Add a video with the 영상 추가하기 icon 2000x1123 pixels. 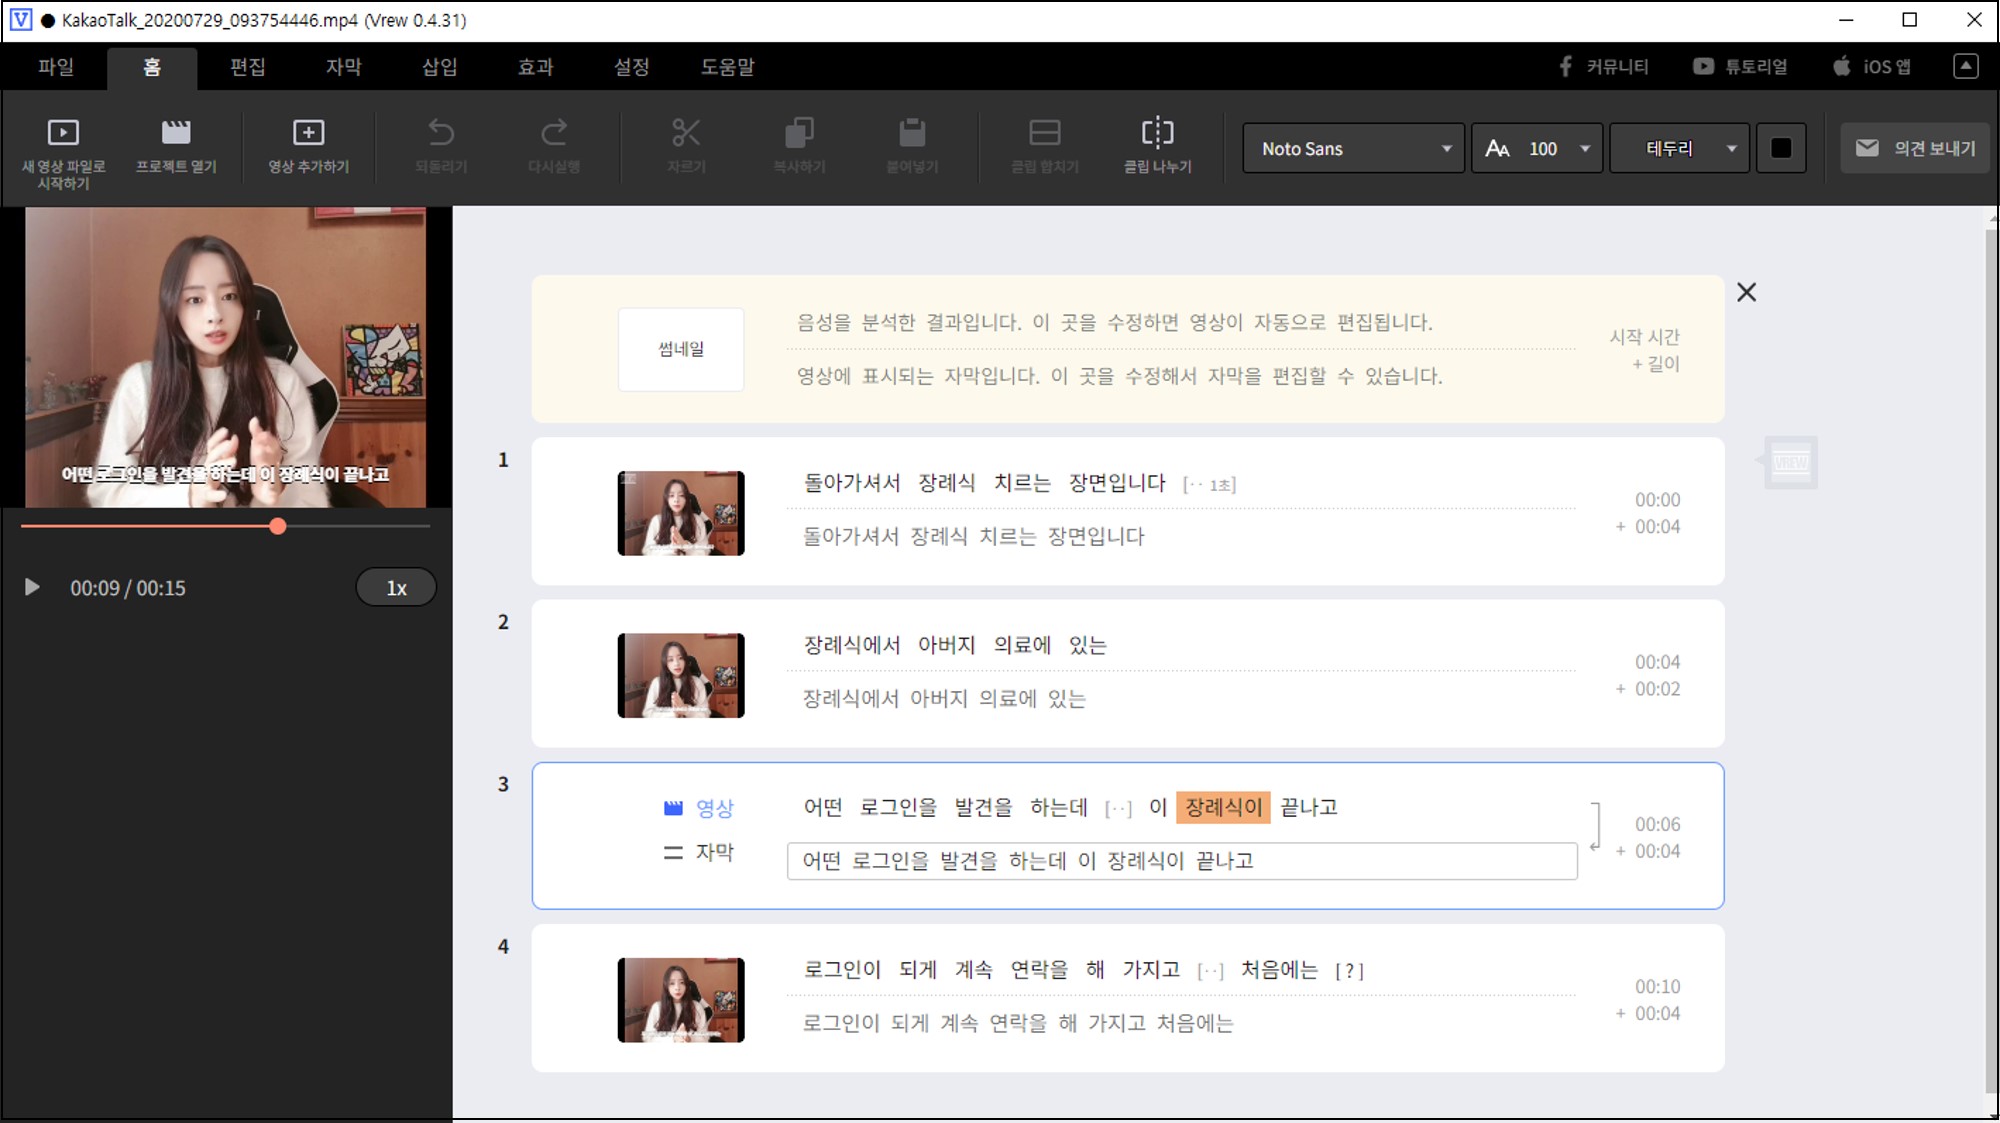coord(308,146)
